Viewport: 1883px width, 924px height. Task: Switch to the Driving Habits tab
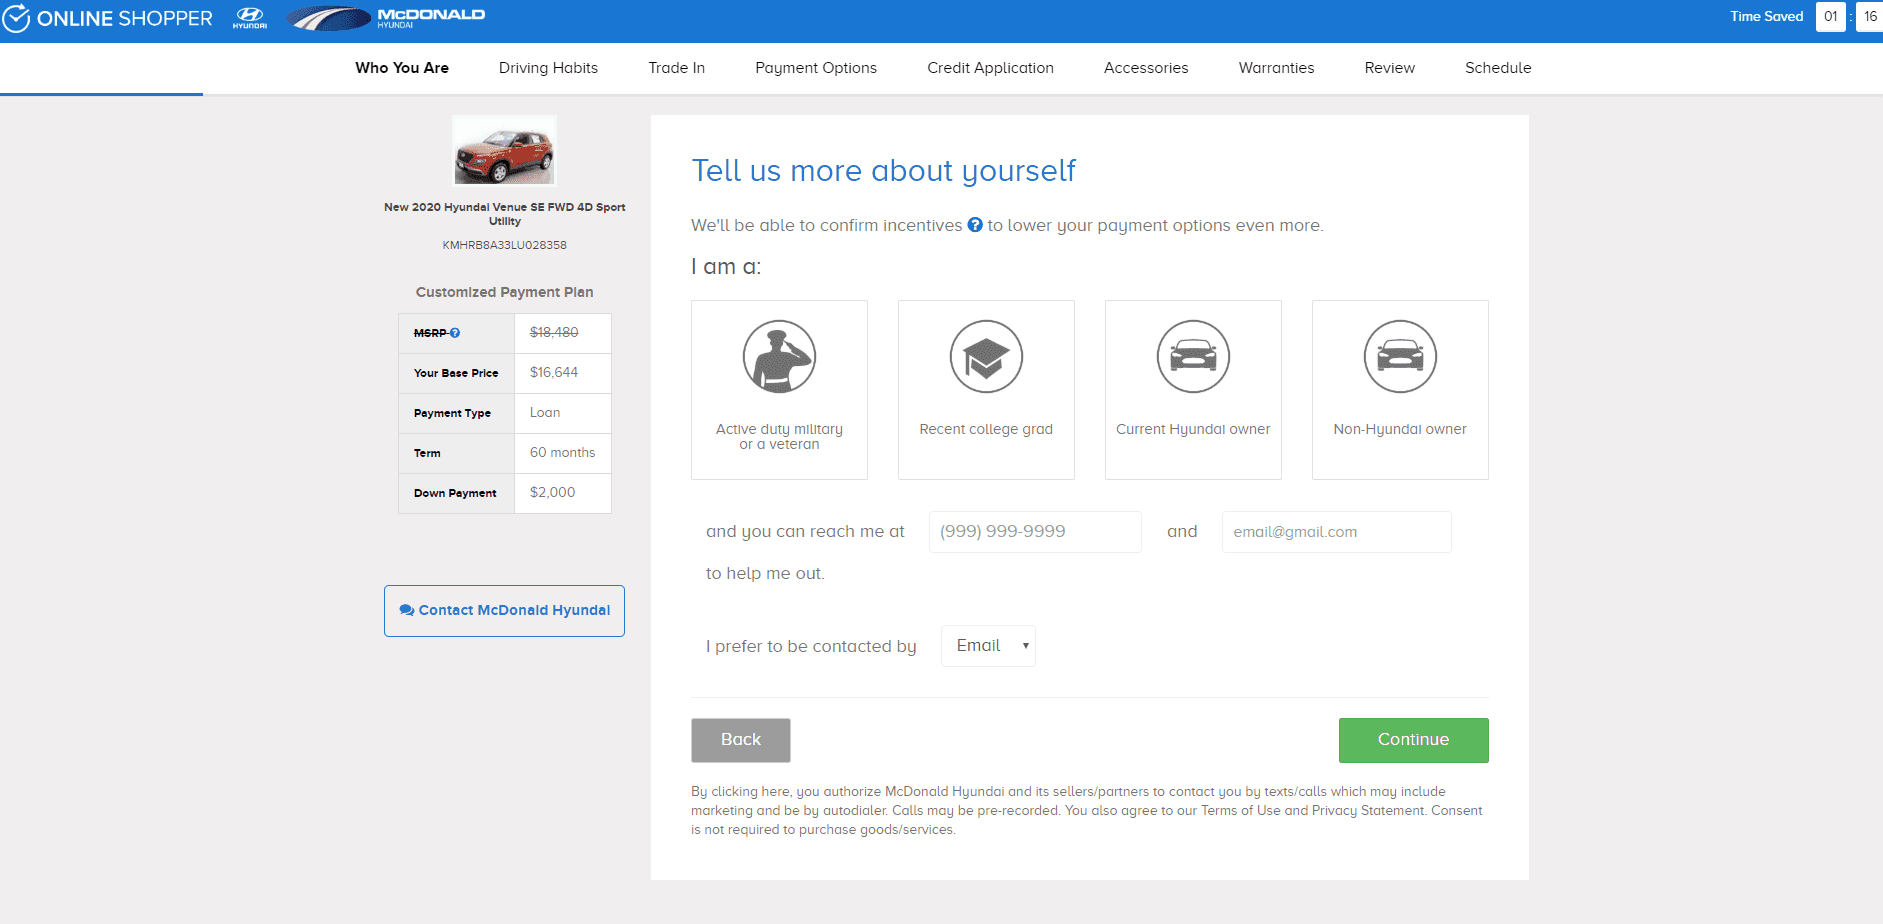[548, 68]
